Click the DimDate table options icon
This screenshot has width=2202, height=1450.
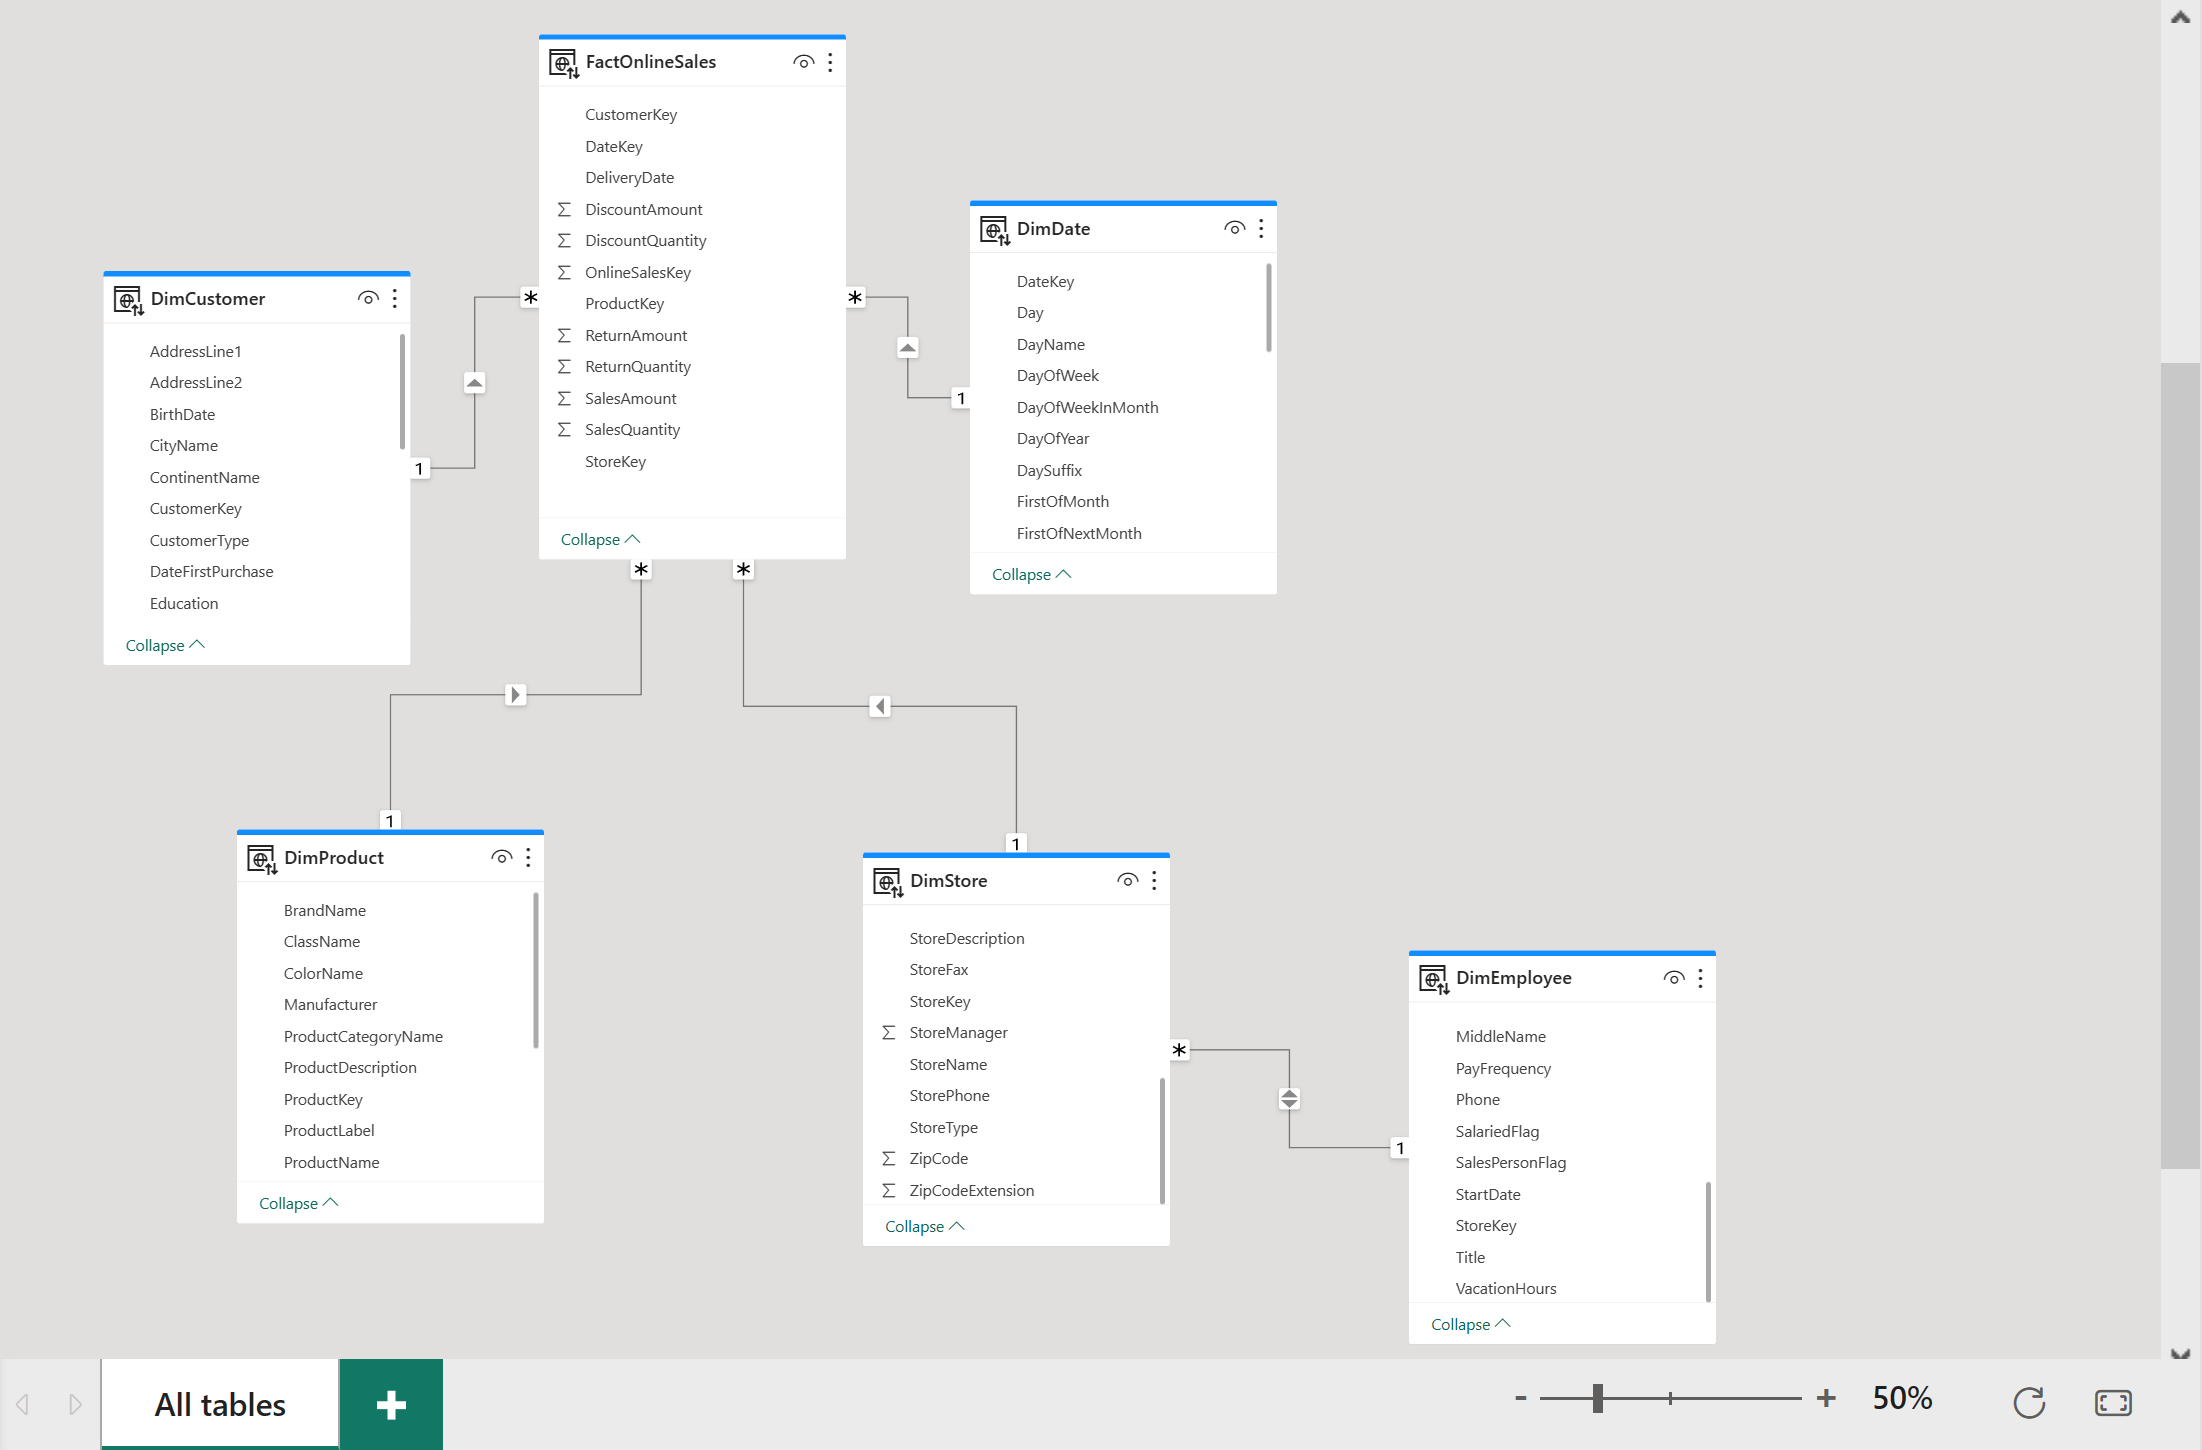(x=1260, y=228)
